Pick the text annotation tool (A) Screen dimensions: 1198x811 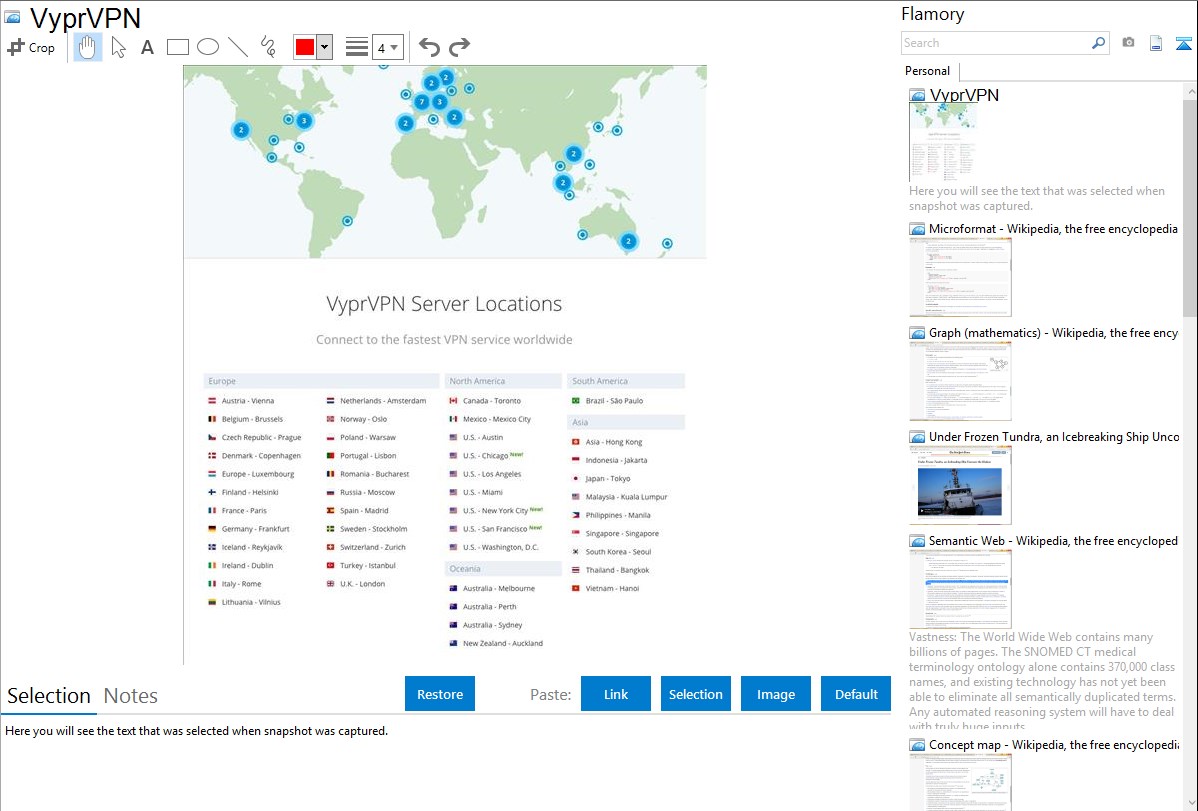pyautogui.click(x=147, y=47)
